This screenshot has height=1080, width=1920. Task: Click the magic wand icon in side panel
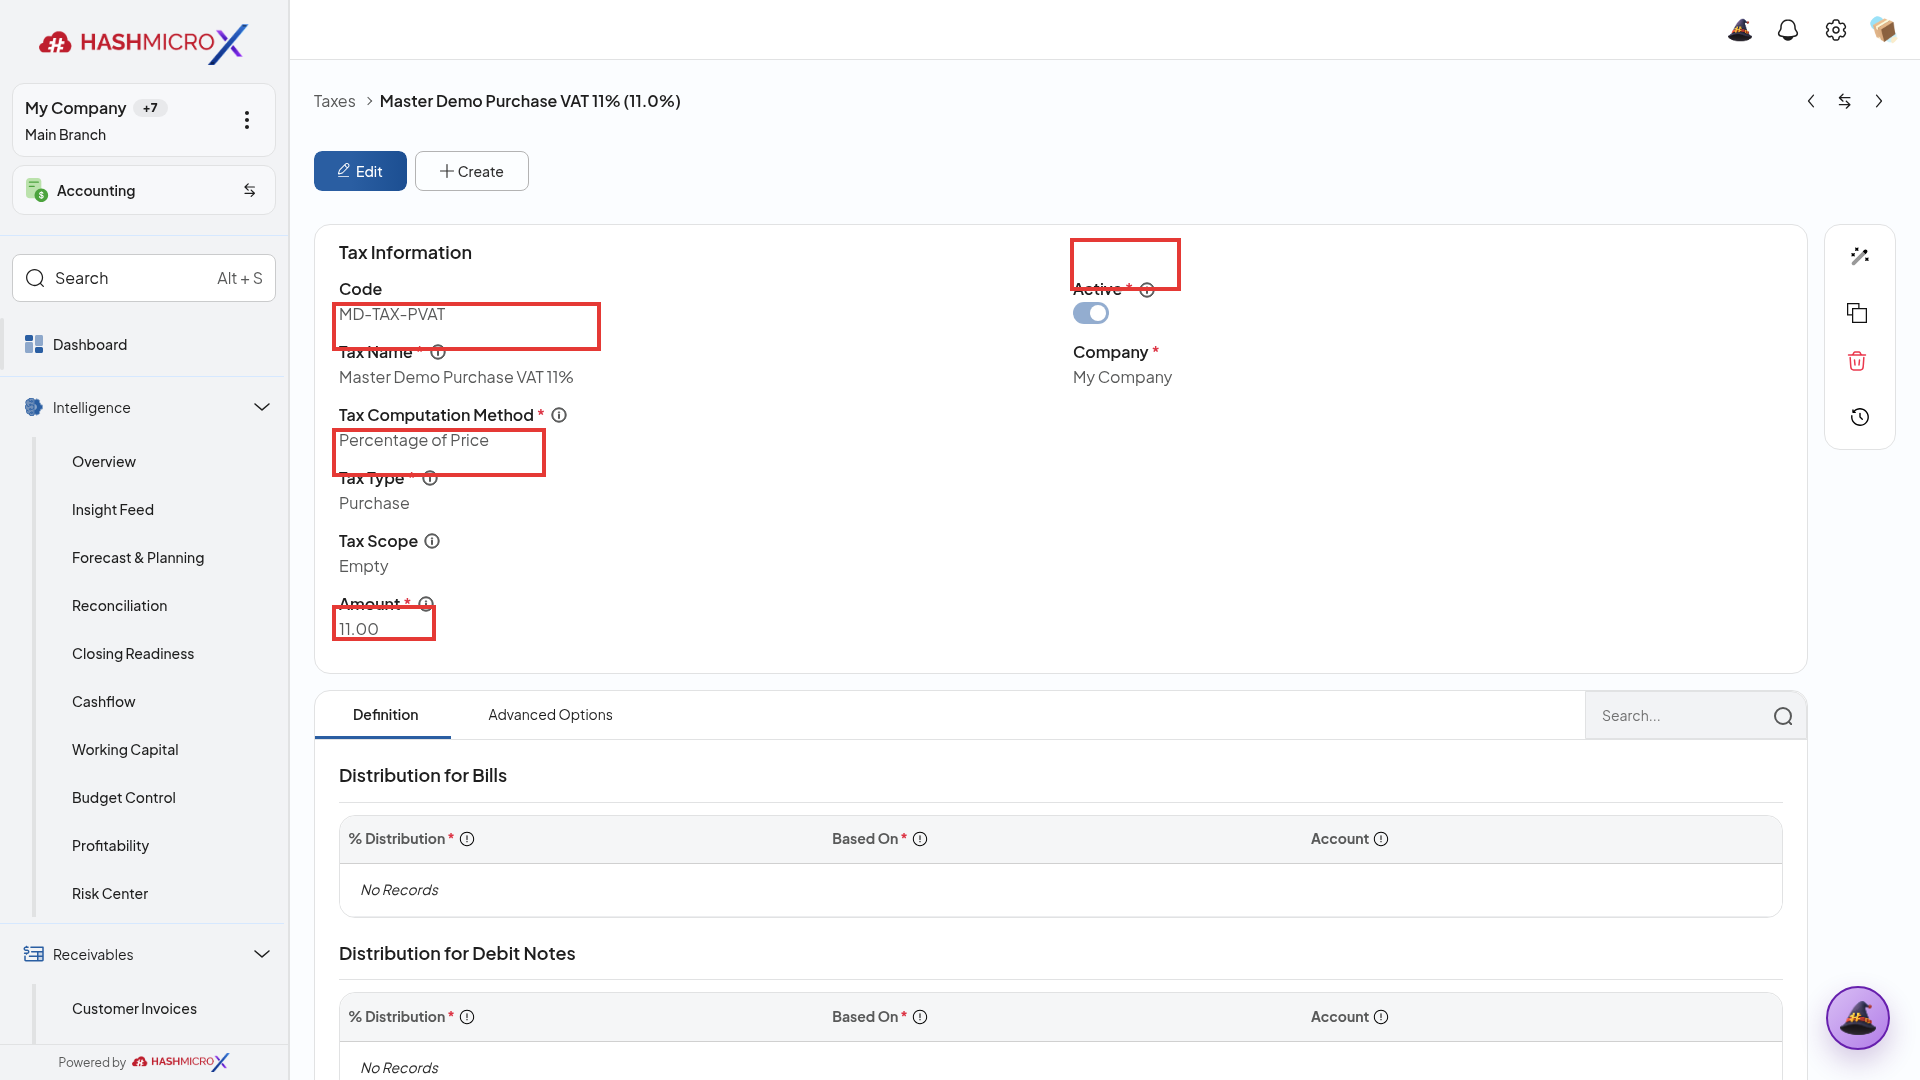pyautogui.click(x=1860, y=256)
